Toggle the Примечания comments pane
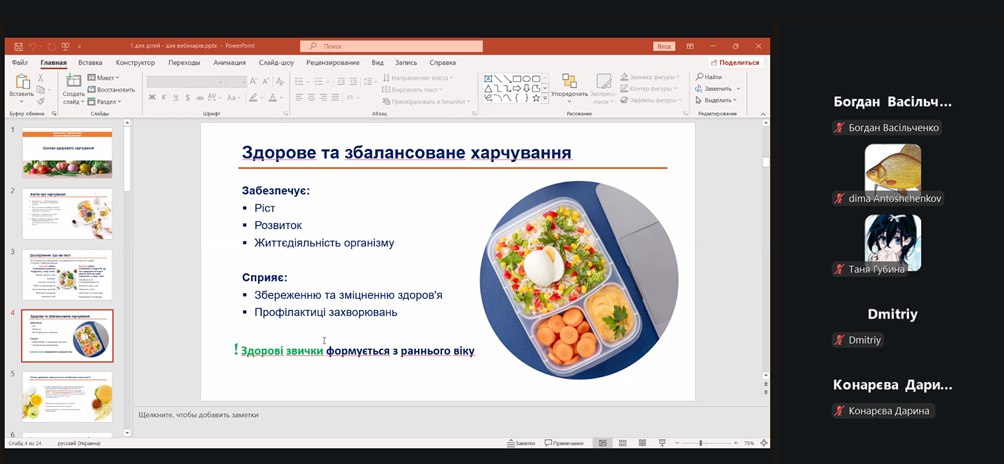This screenshot has height=464, width=1004. tap(563, 443)
